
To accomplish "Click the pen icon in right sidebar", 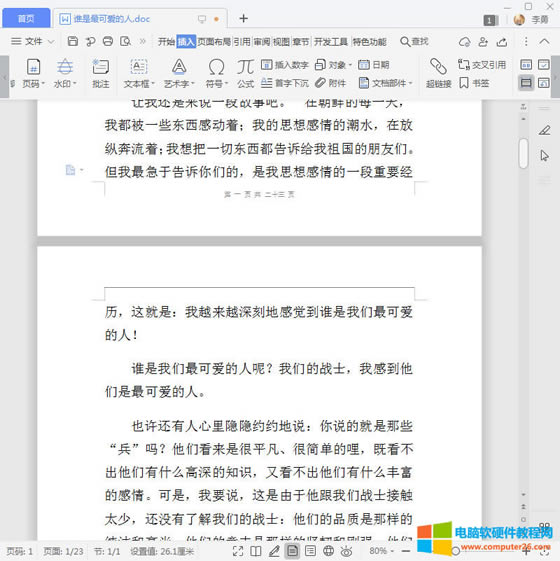I will point(544,131).
